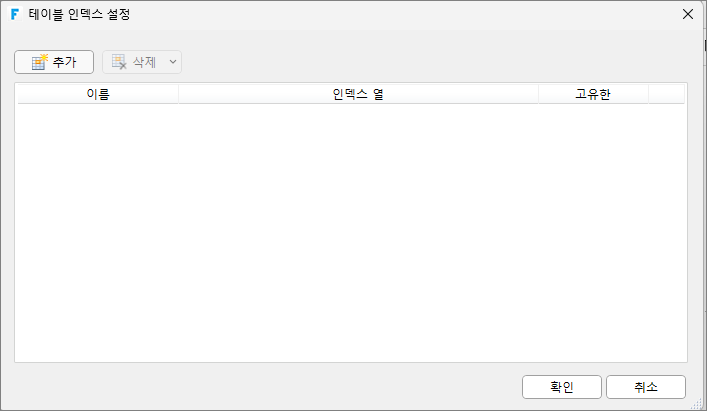
Task: Click the add-table icon in 추가 button
Action: (x=40, y=62)
